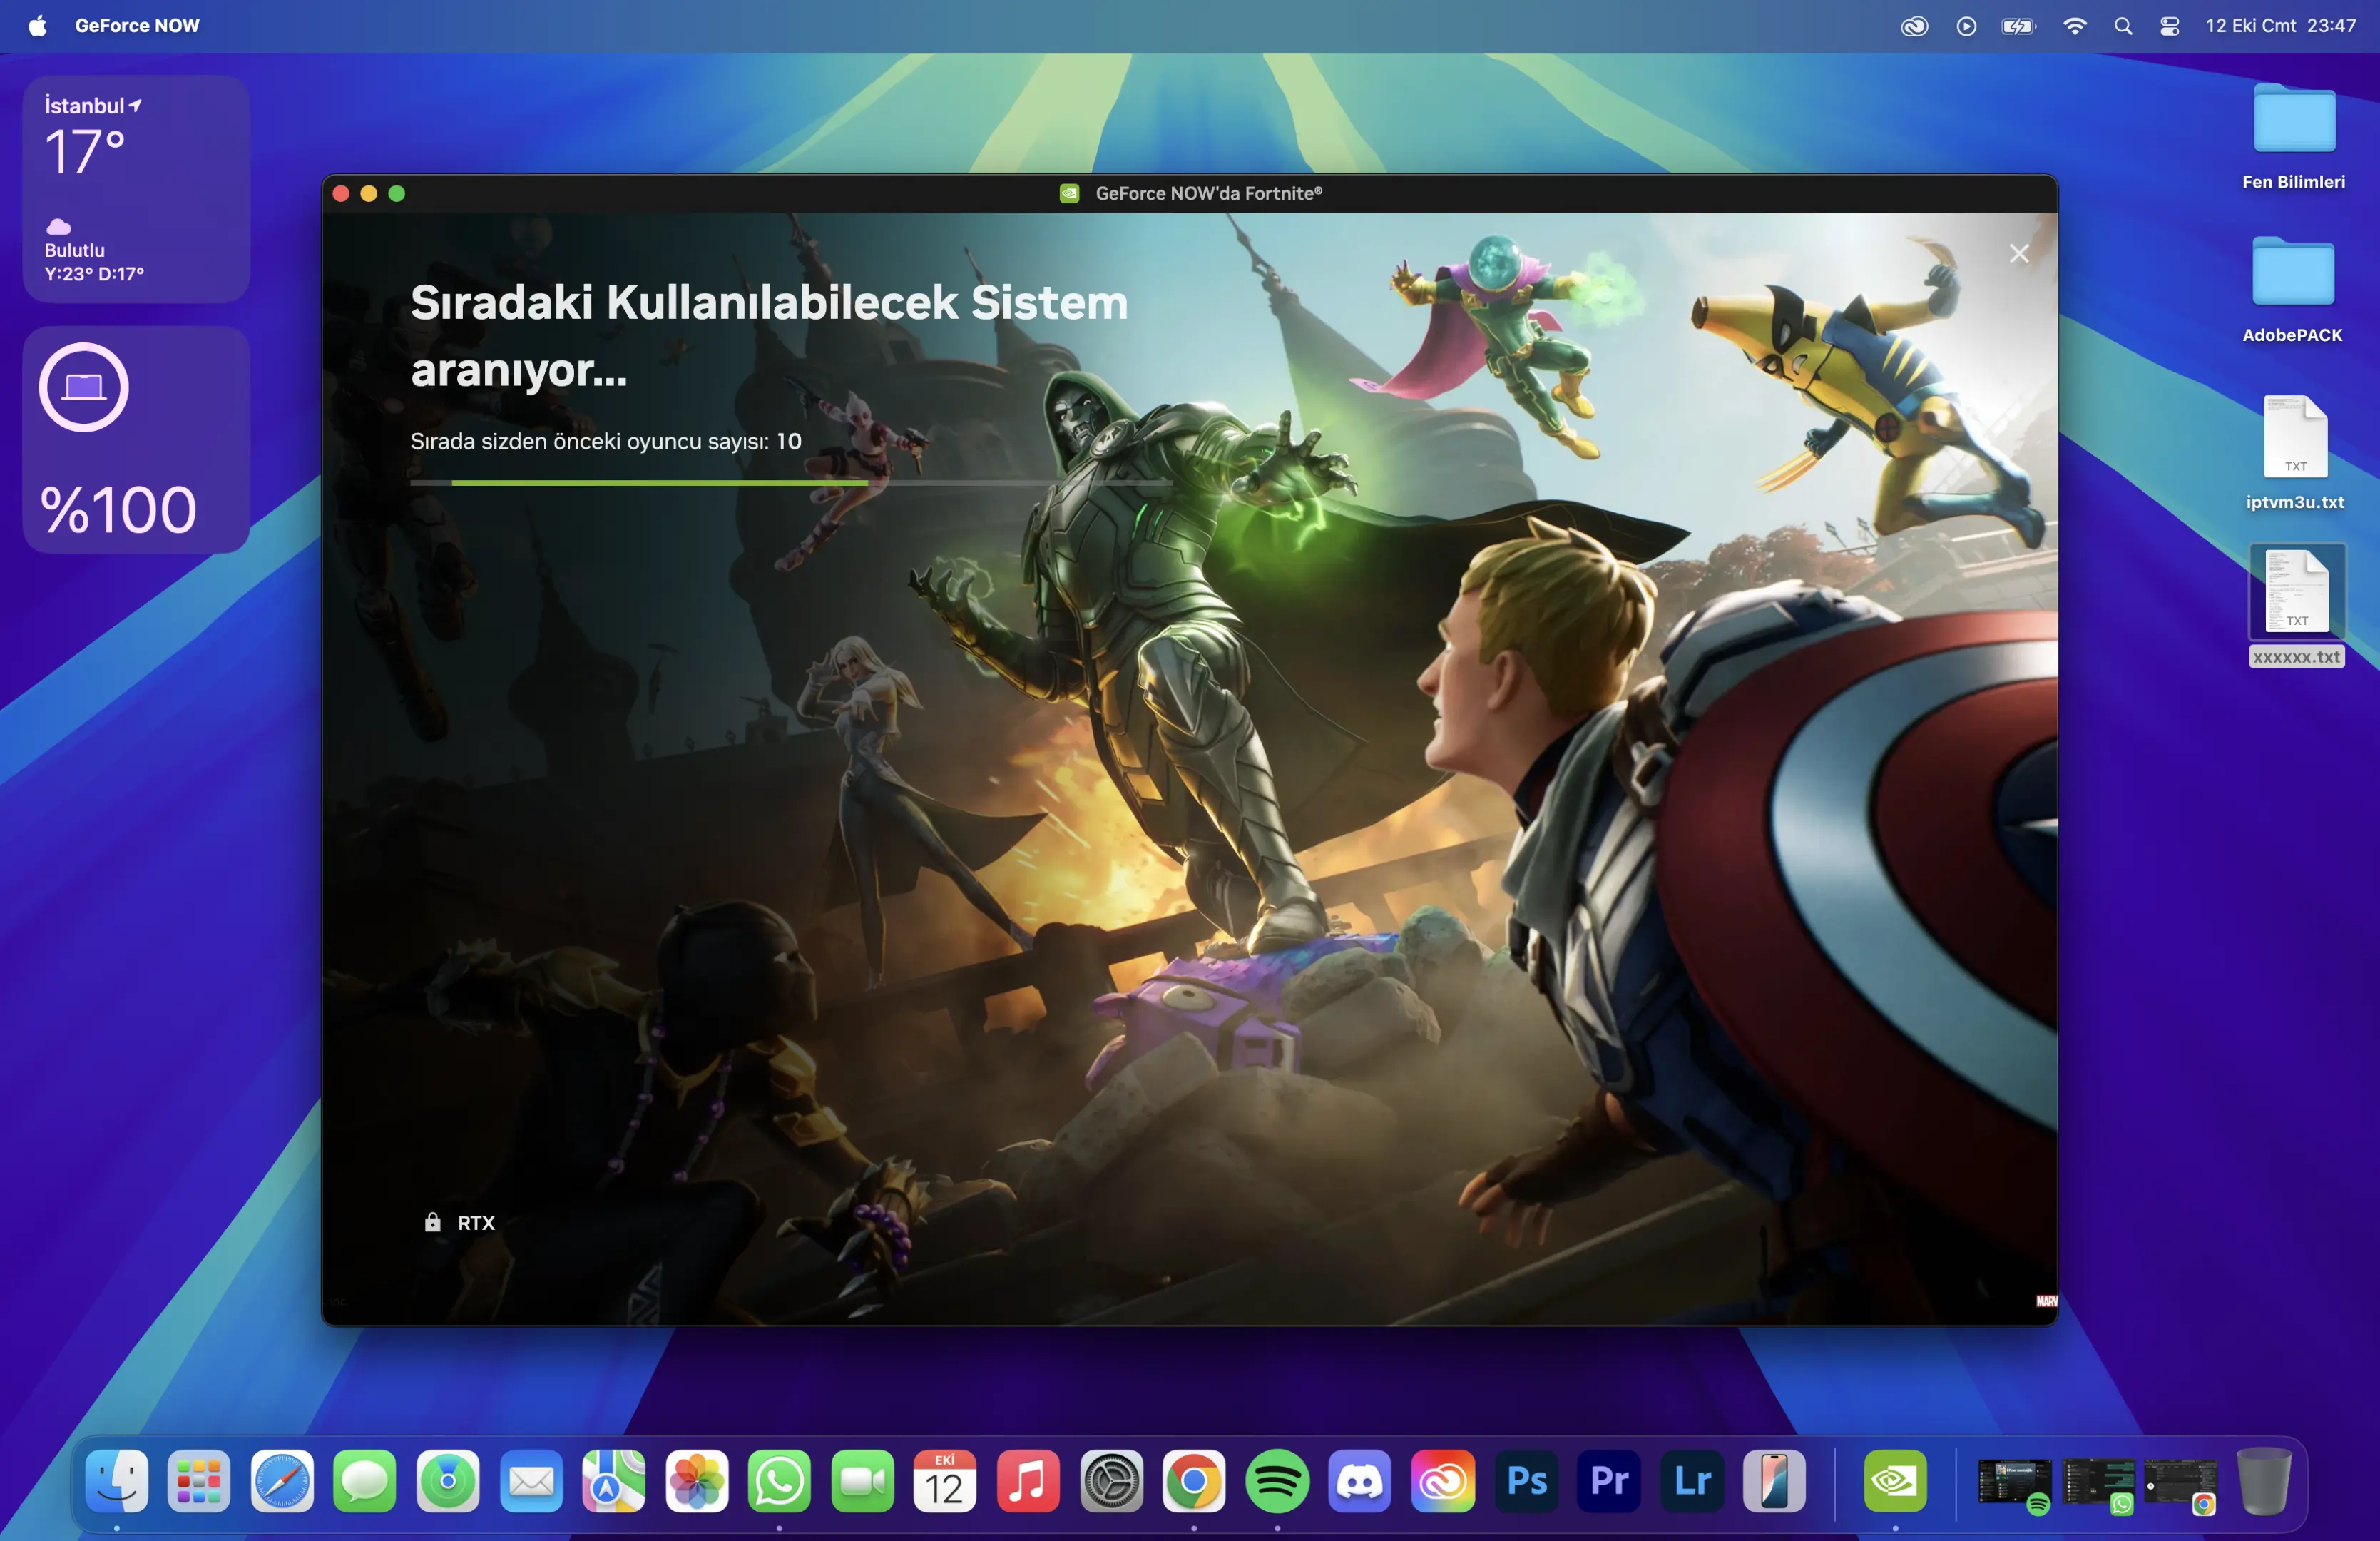Select the Fen Bilimleri folder
The height and width of the screenshot is (1541, 2380).
2293,137
